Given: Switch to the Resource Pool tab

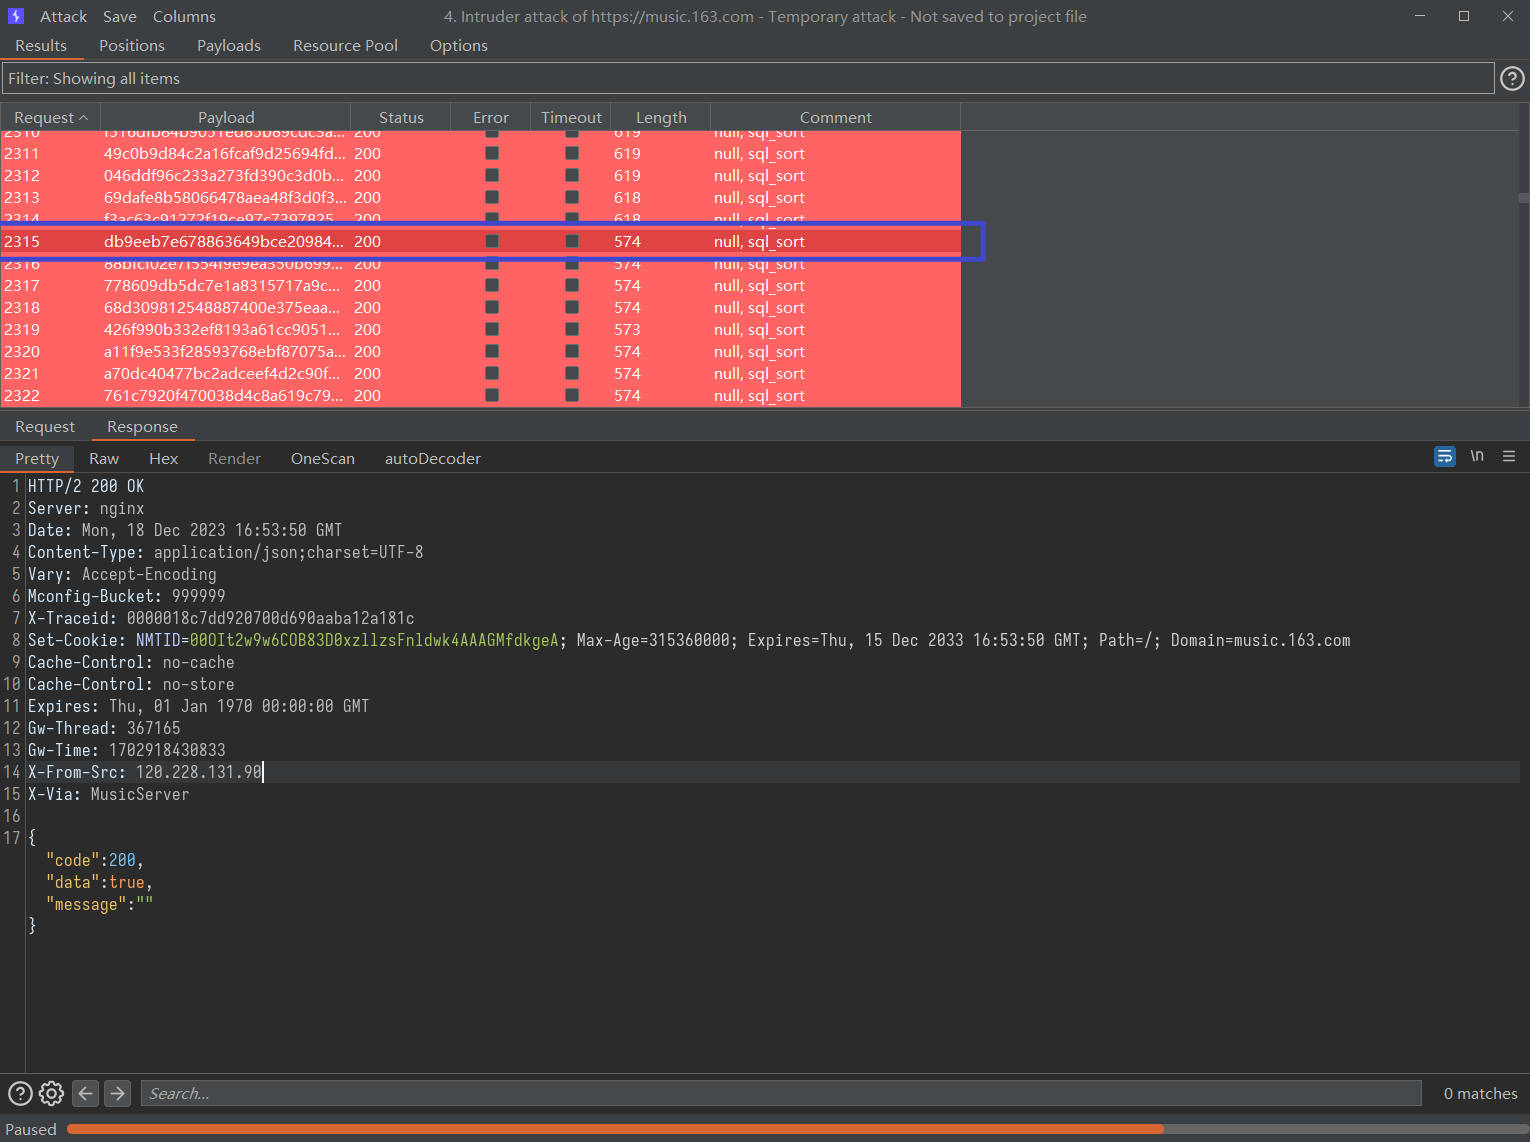Looking at the screenshot, I should pyautogui.click(x=345, y=46).
